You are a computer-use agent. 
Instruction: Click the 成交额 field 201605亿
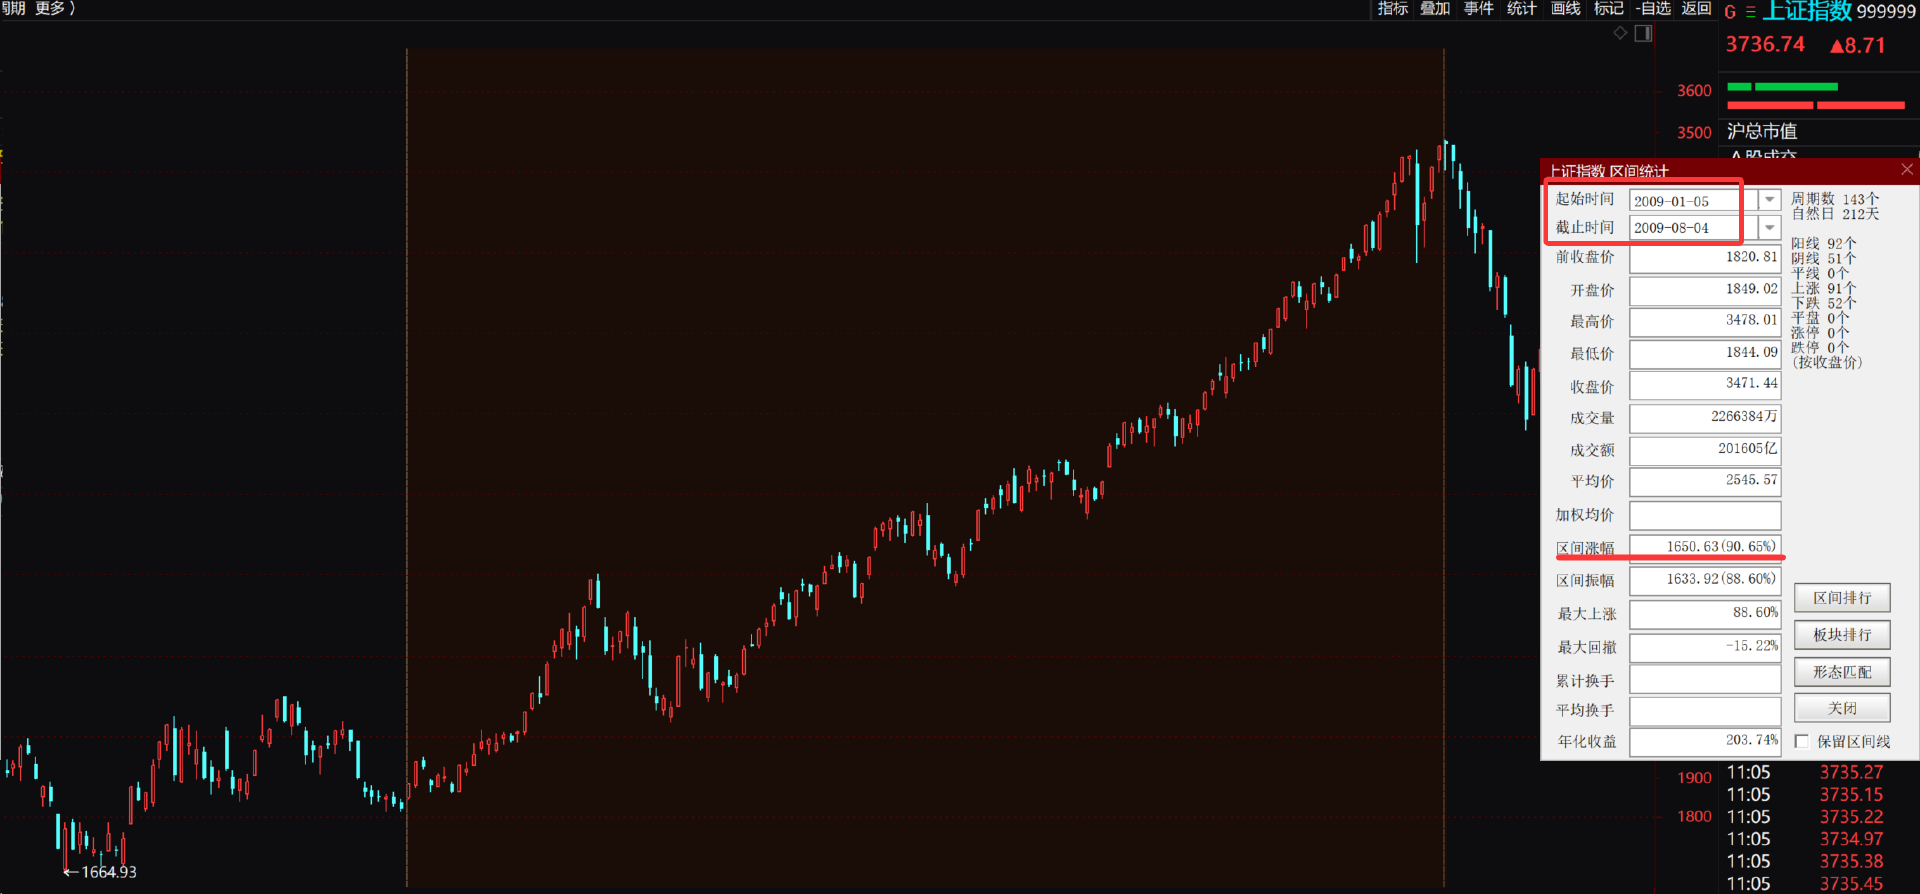point(1705,450)
